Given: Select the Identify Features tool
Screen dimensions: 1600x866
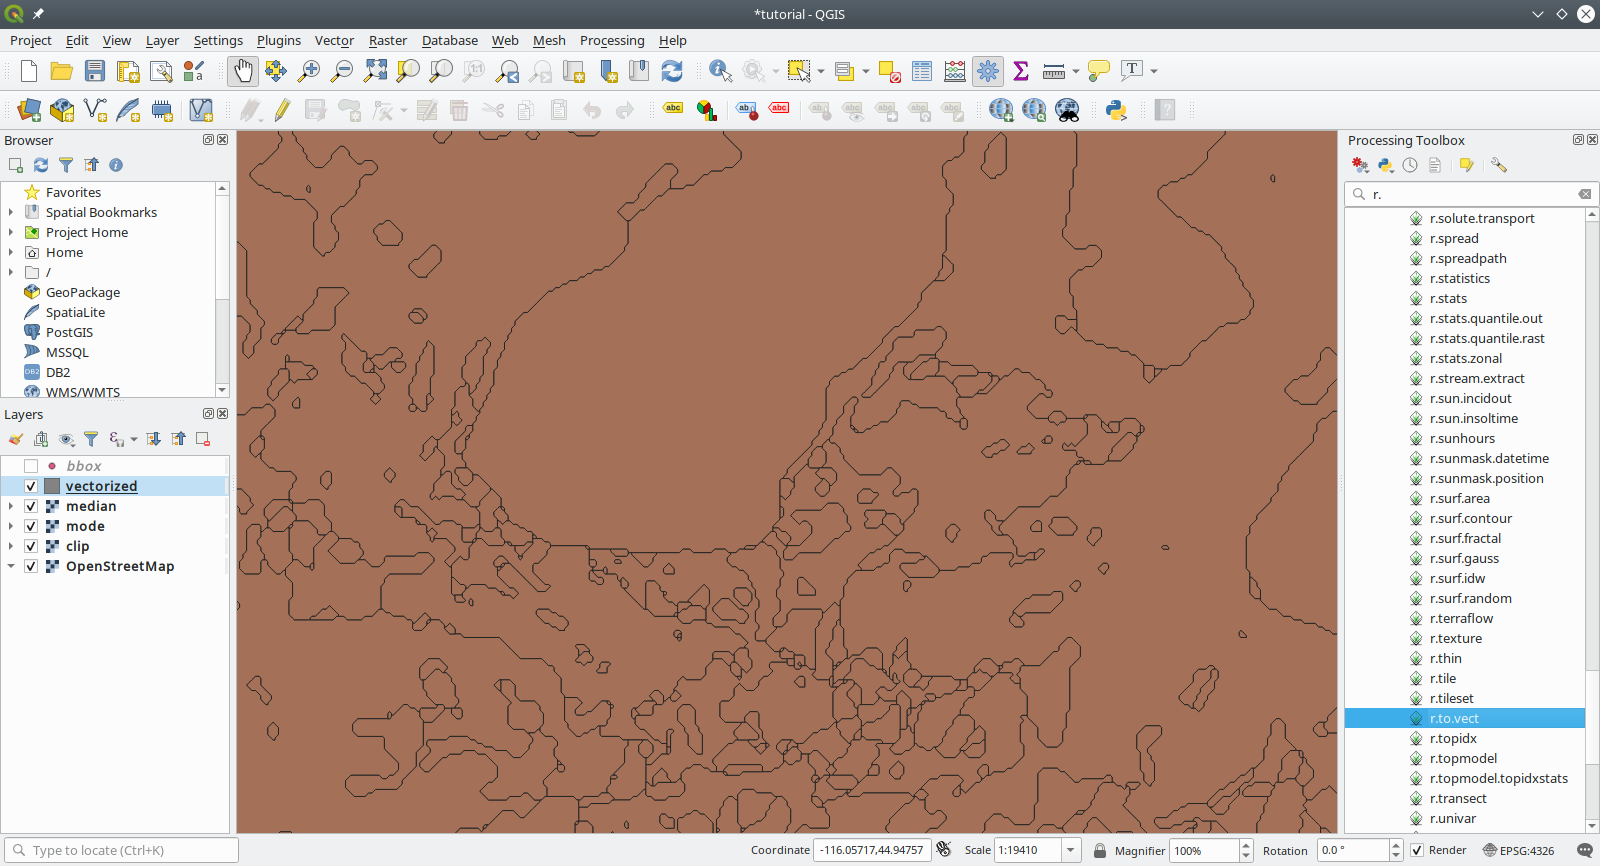Looking at the screenshot, I should pos(720,71).
